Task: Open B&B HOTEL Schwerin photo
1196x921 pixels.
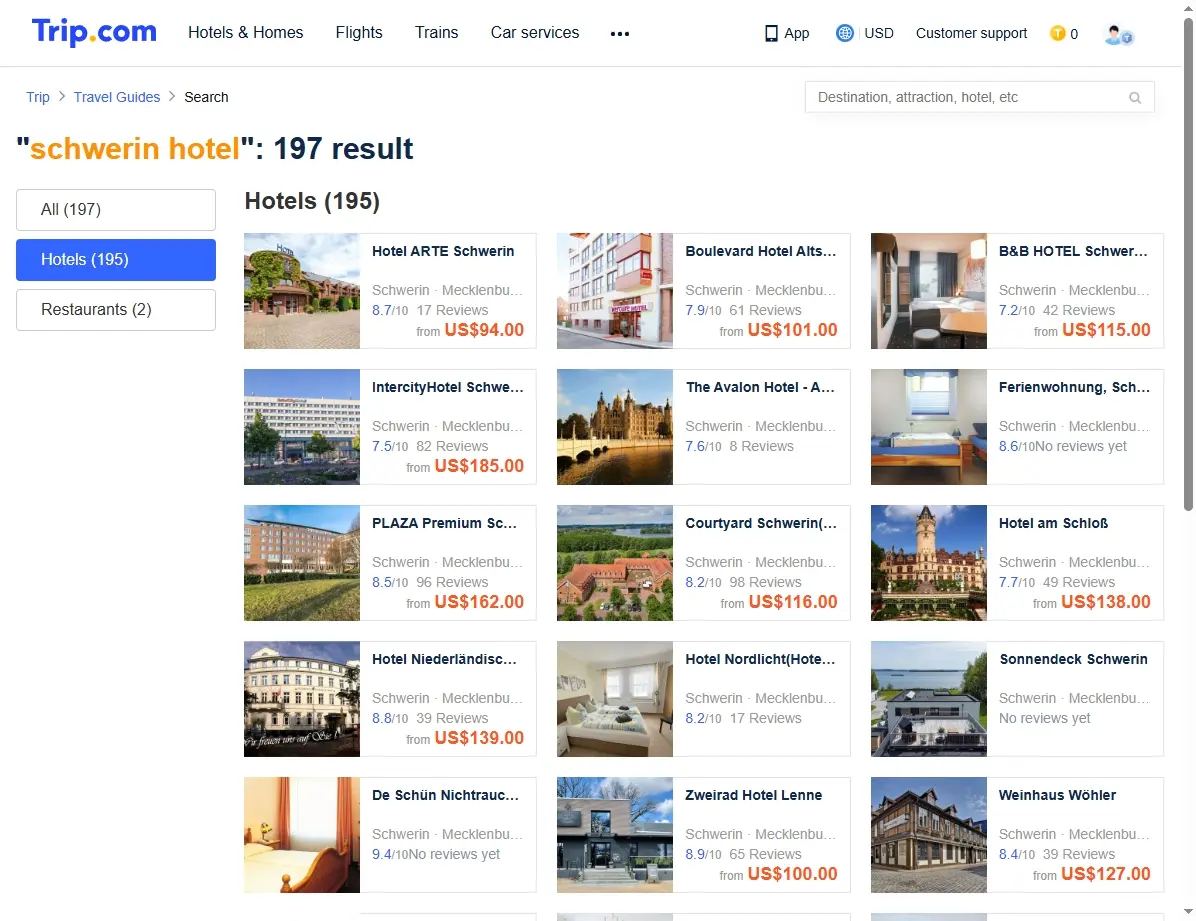Action: [x=929, y=291]
